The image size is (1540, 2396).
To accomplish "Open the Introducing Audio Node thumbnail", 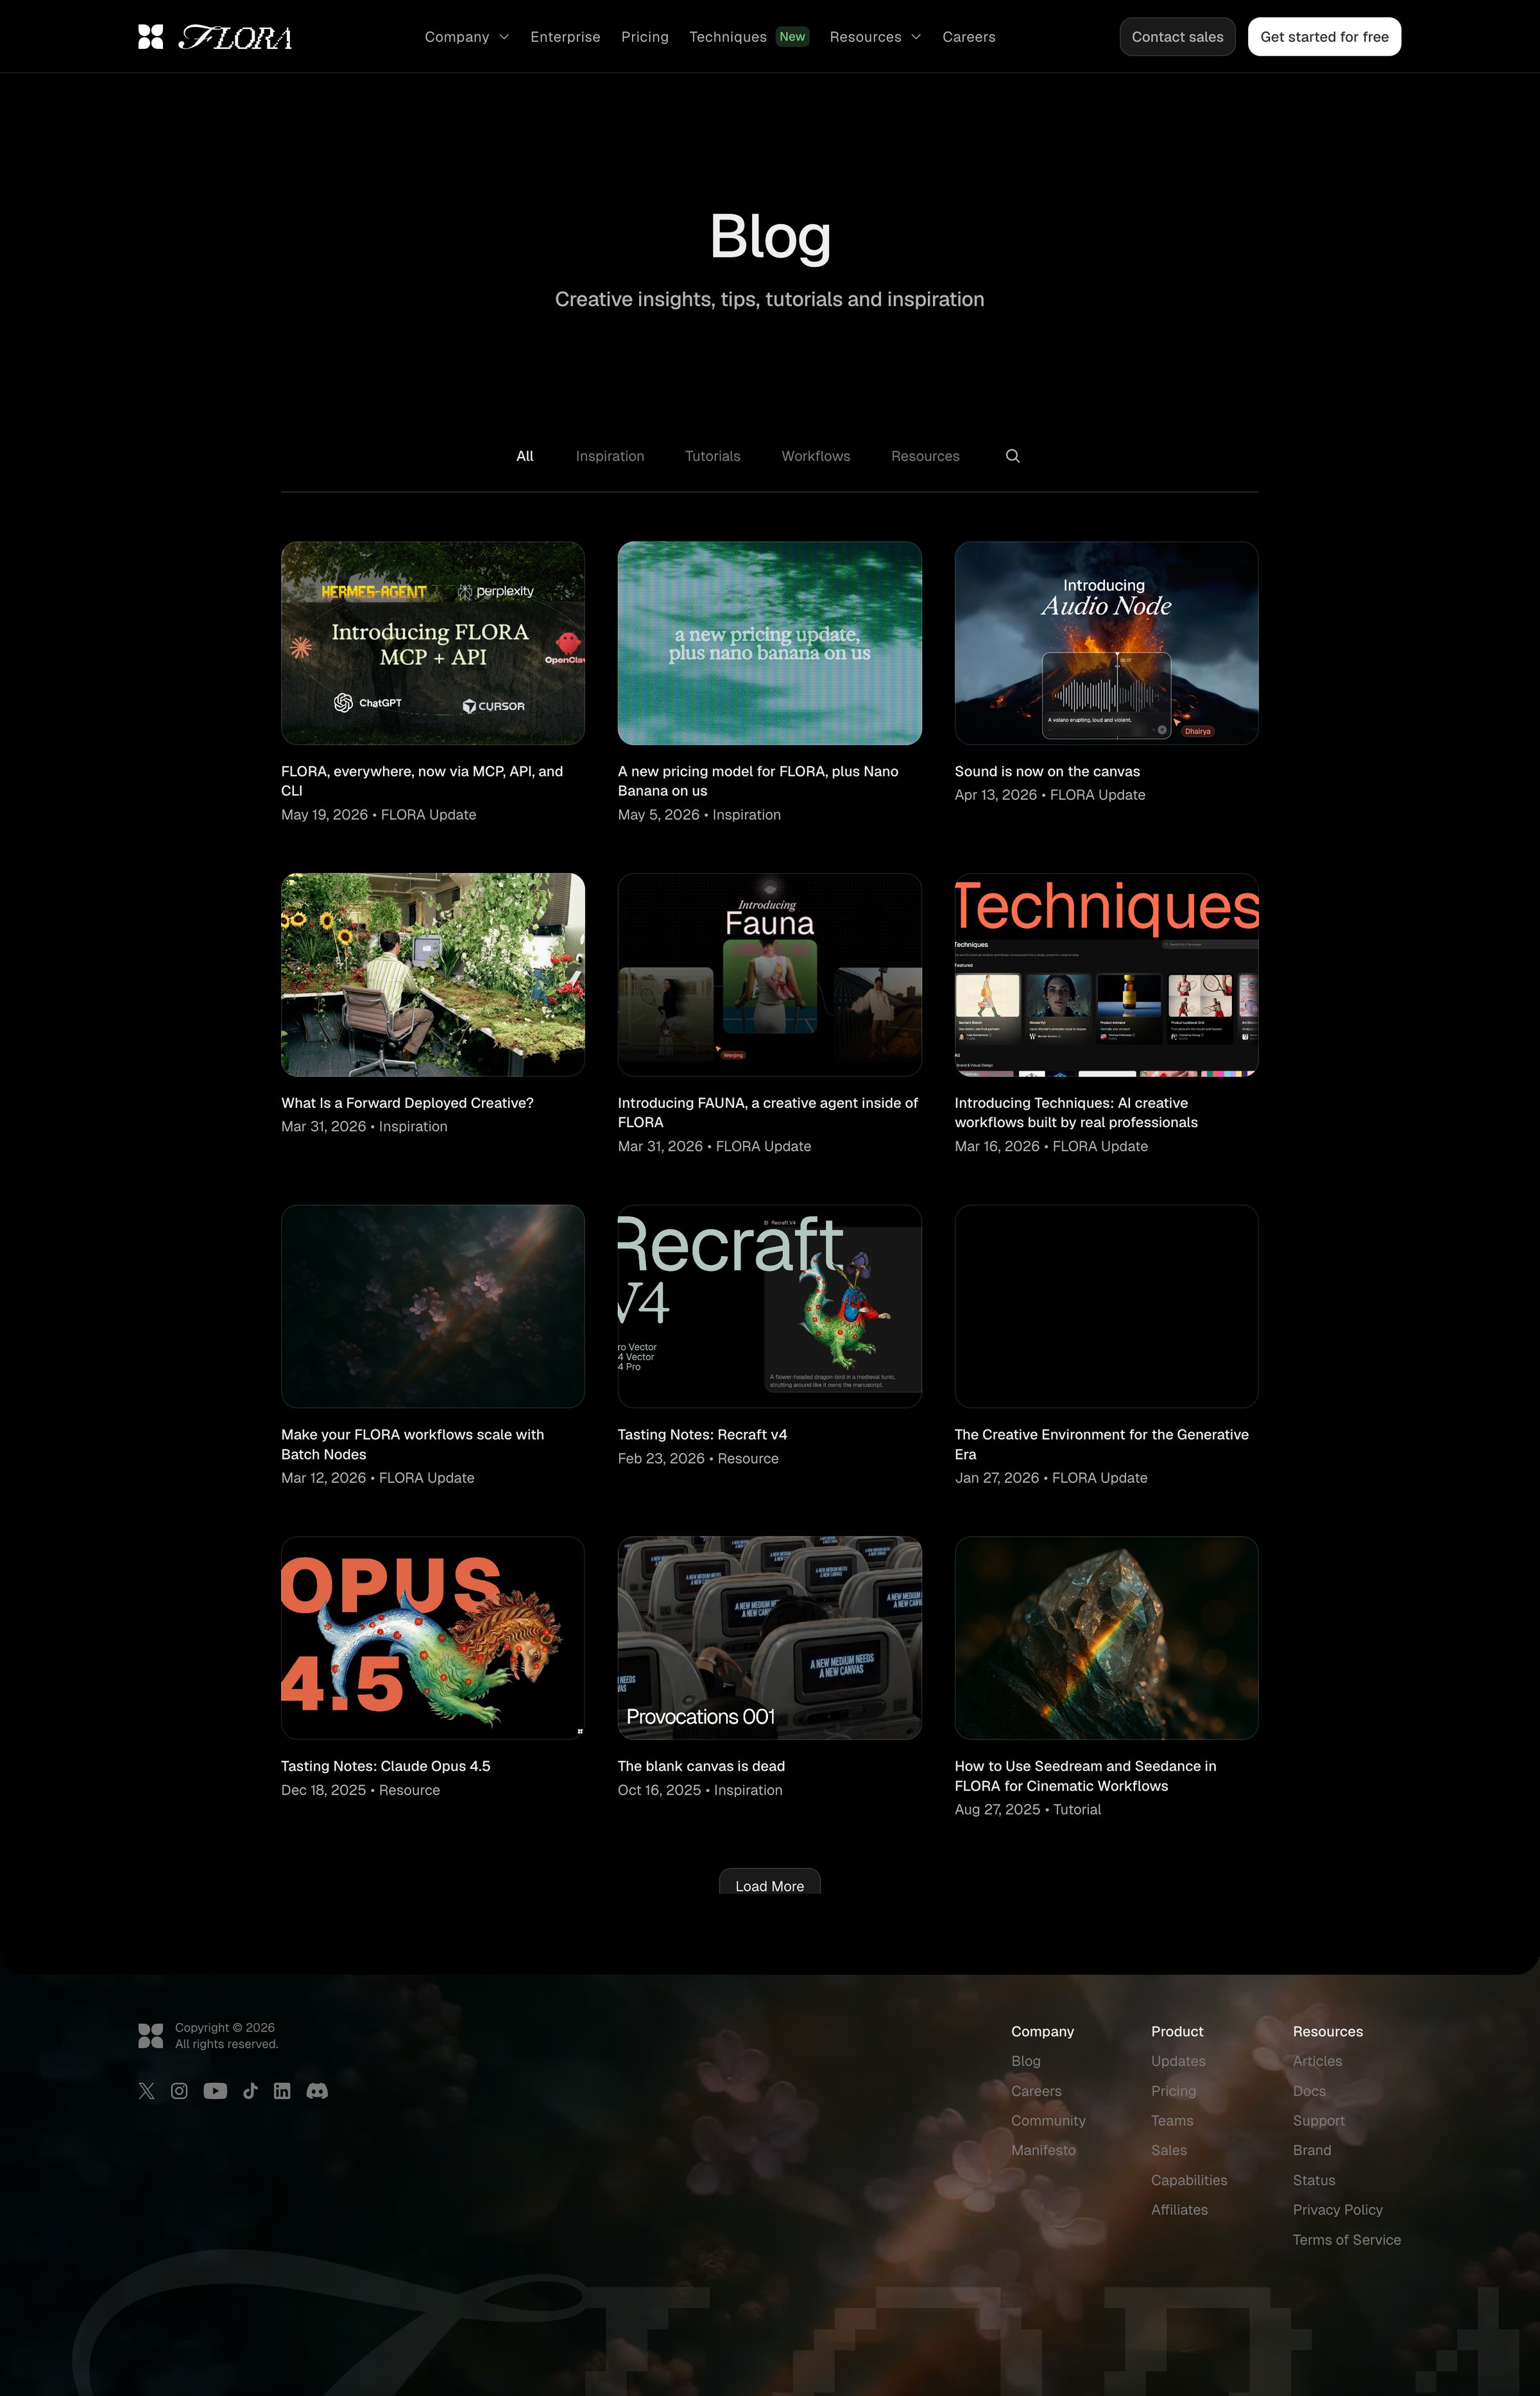I will point(1106,643).
